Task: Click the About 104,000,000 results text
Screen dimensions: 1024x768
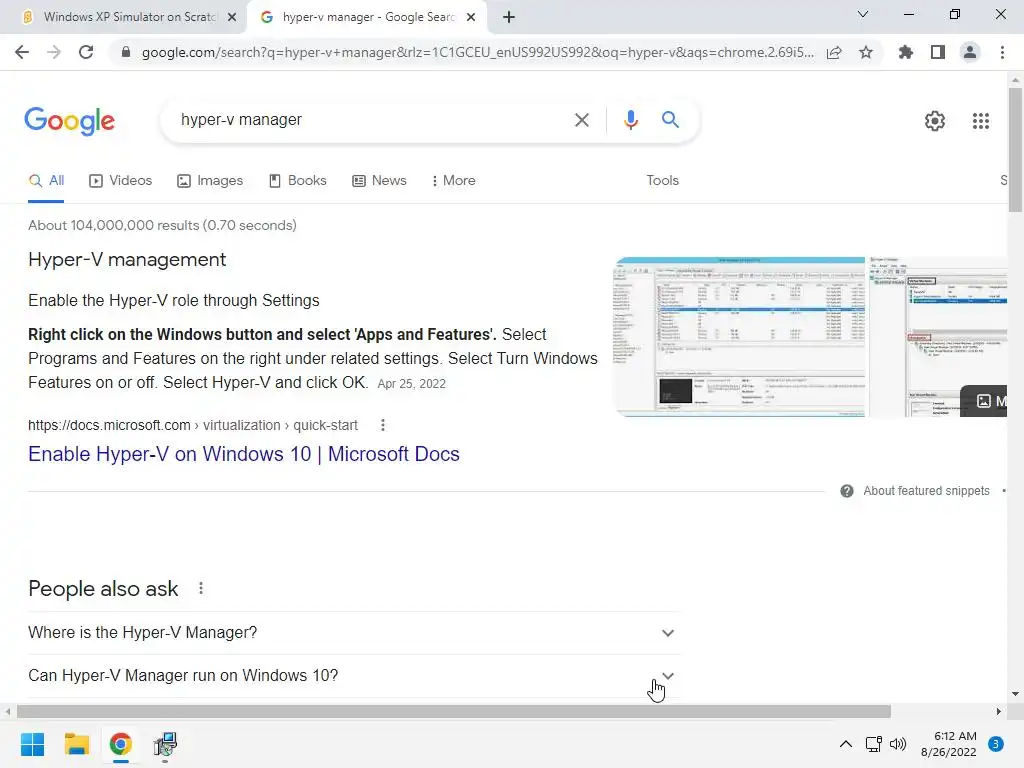Action: pos(162,225)
